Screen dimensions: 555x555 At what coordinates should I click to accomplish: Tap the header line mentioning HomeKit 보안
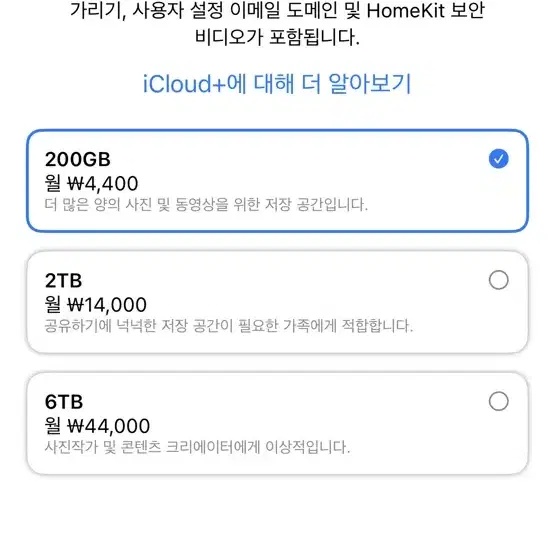pyautogui.click(x=277, y=11)
